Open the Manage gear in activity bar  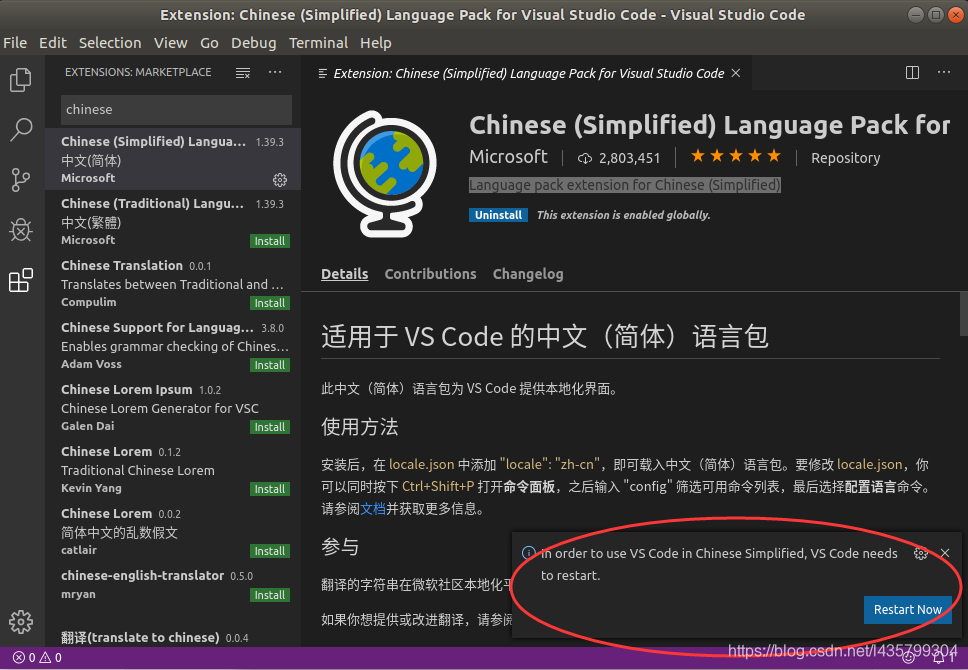pyautogui.click(x=21, y=622)
